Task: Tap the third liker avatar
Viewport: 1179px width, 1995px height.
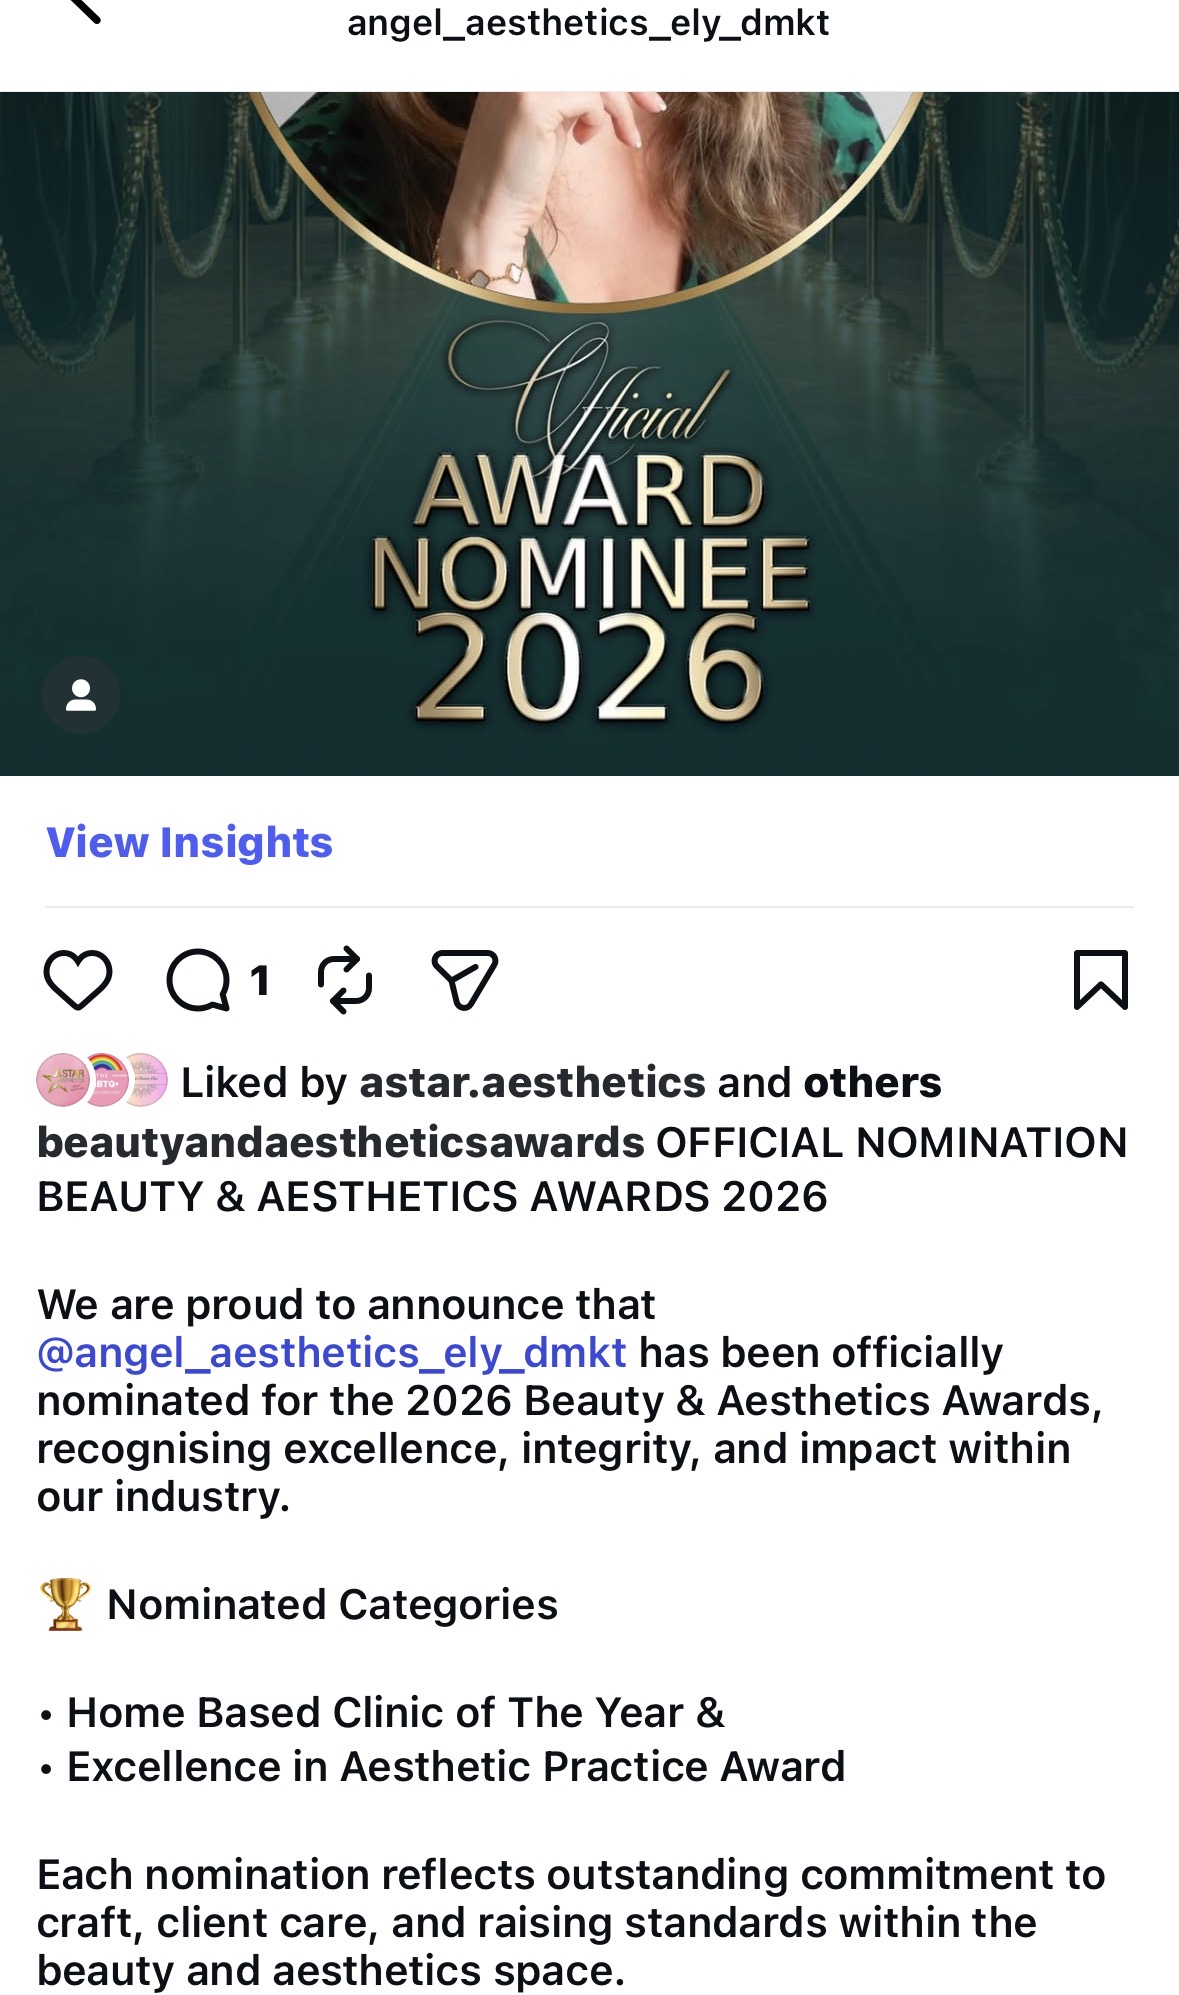Action: (x=146, y=1080)
